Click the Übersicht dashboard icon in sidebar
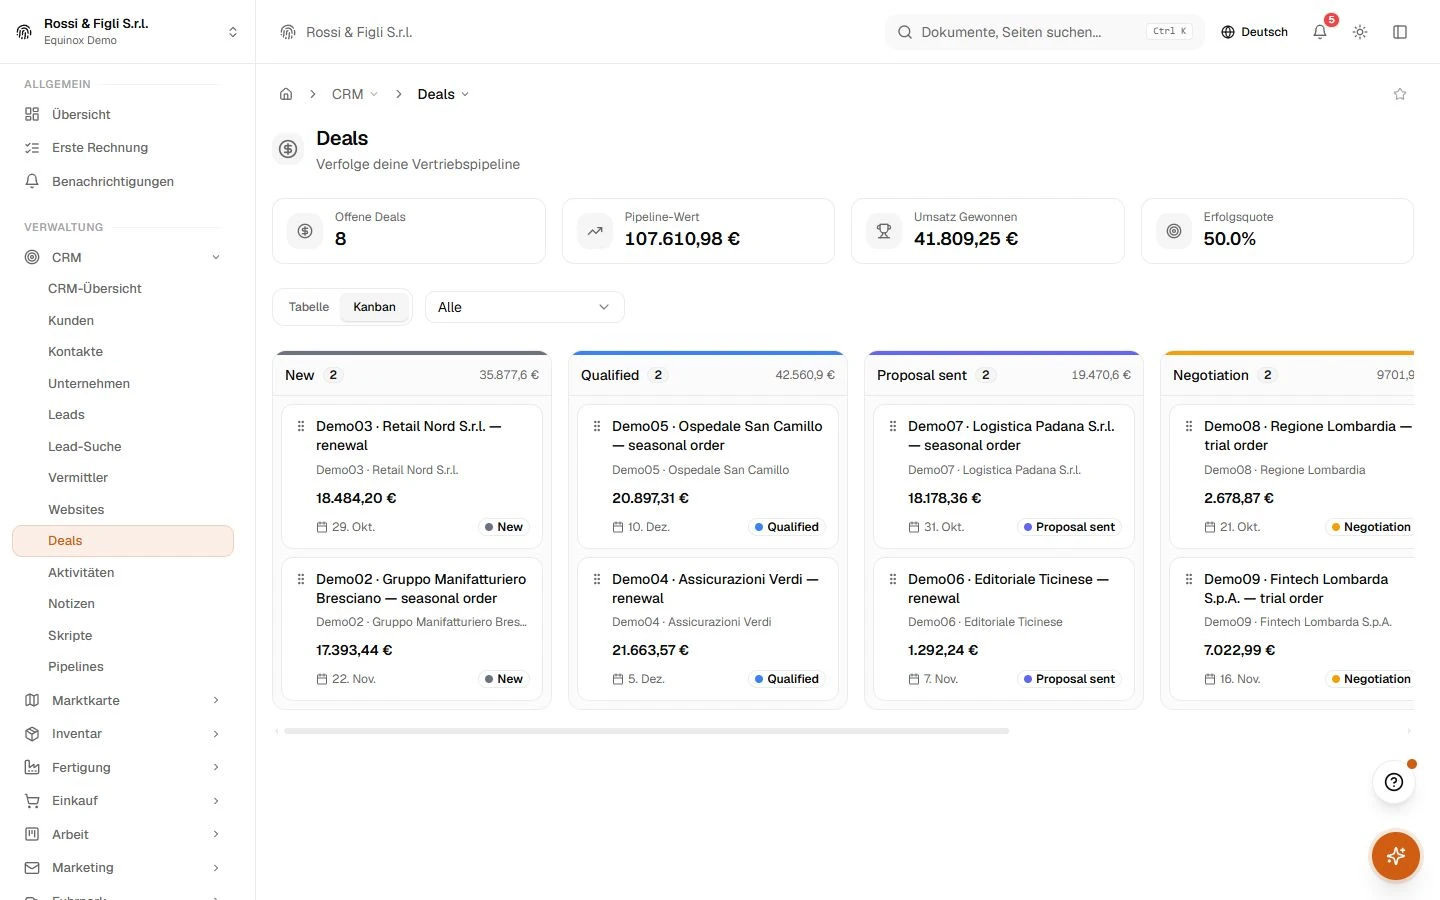Image resolution: width=1440 pixels, height=900 pixels. [x=32, y=114]
